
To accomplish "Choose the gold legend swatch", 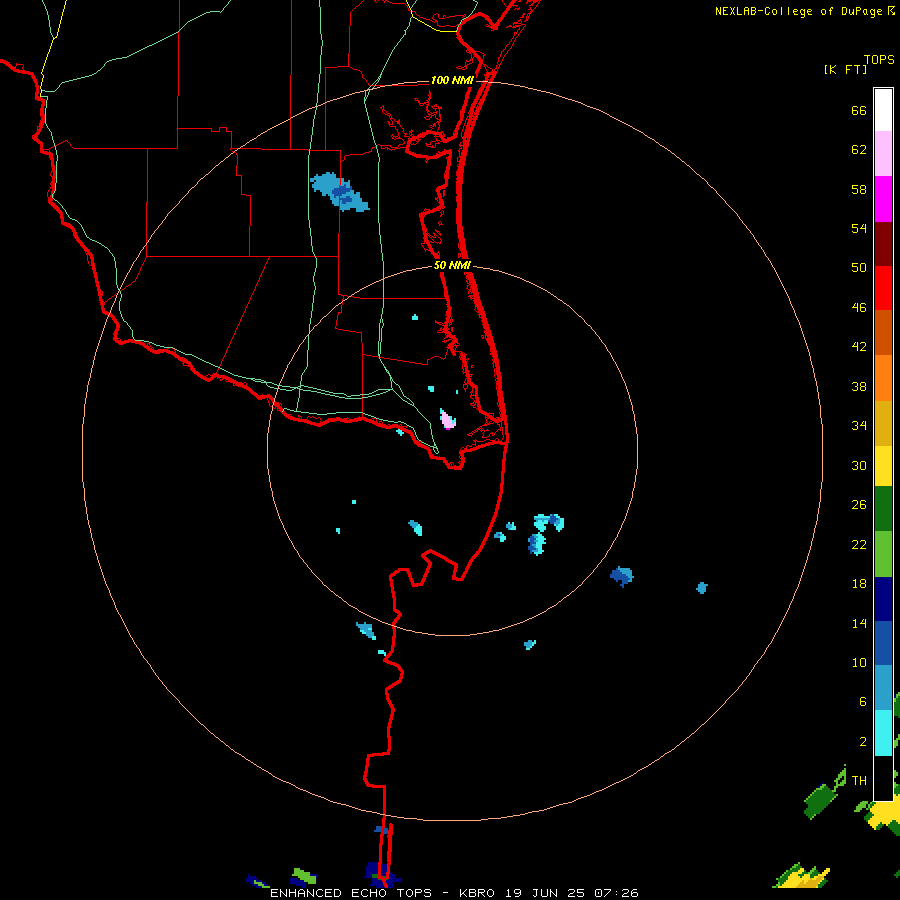I will click(x=883, y=423).
